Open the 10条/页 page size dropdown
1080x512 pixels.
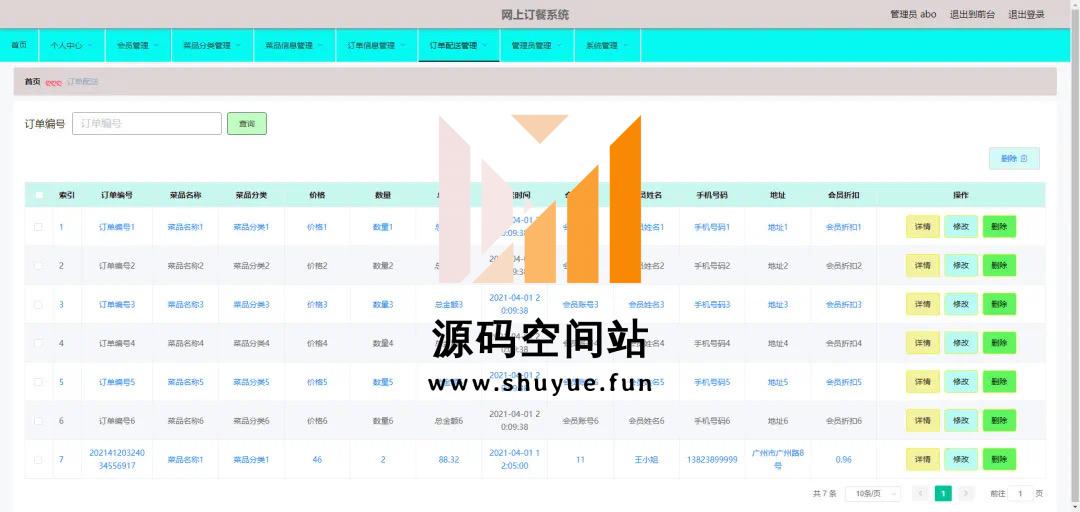[x=872, y=493]
